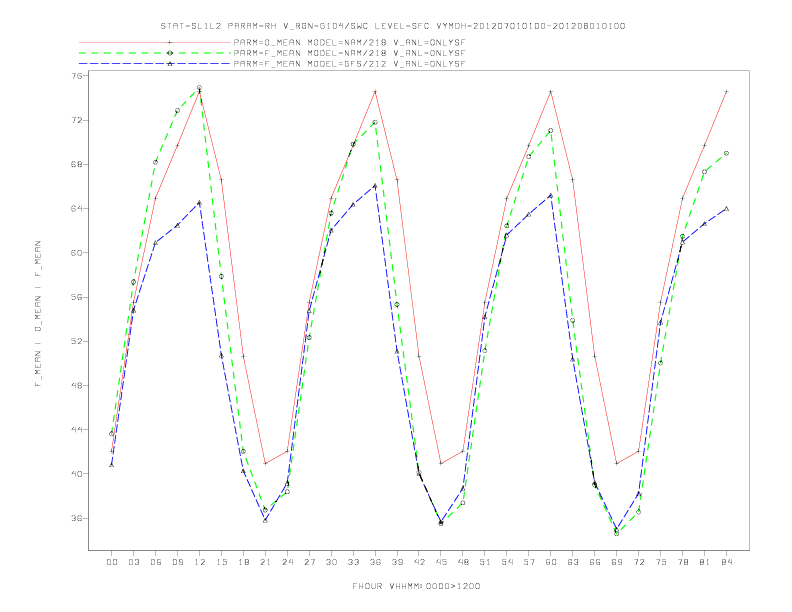The width and height of the screenshot is (792, 612).
Task: Click x-axis tick label 18
Action: [x=243, y=562]
